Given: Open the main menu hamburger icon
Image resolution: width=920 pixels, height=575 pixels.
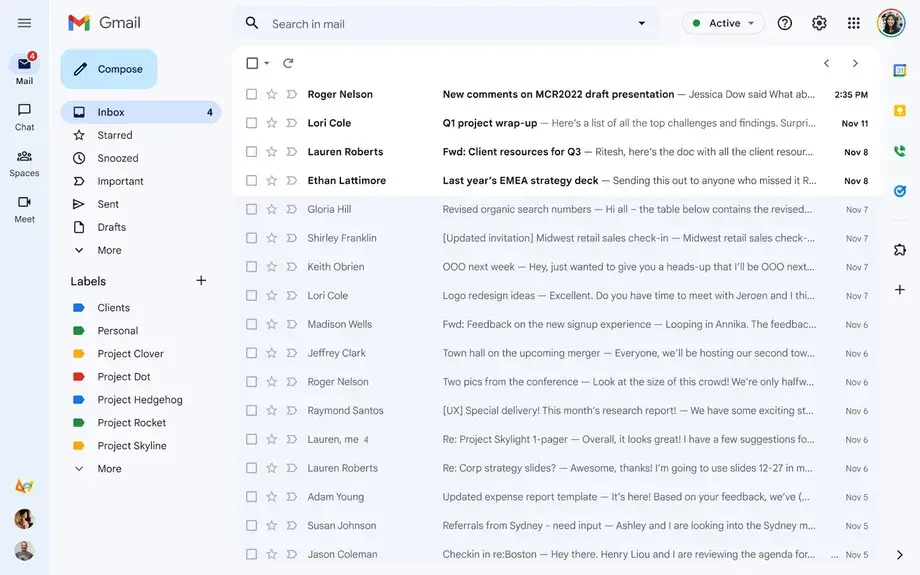Looking at the screenshot, I should point(24,23).
